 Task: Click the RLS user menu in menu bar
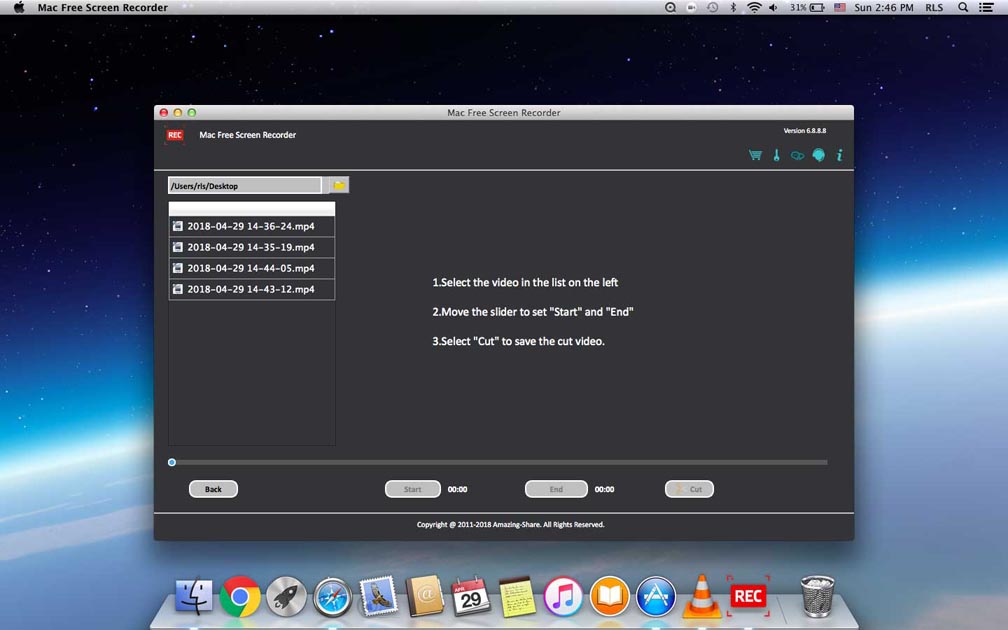[934, 8]
